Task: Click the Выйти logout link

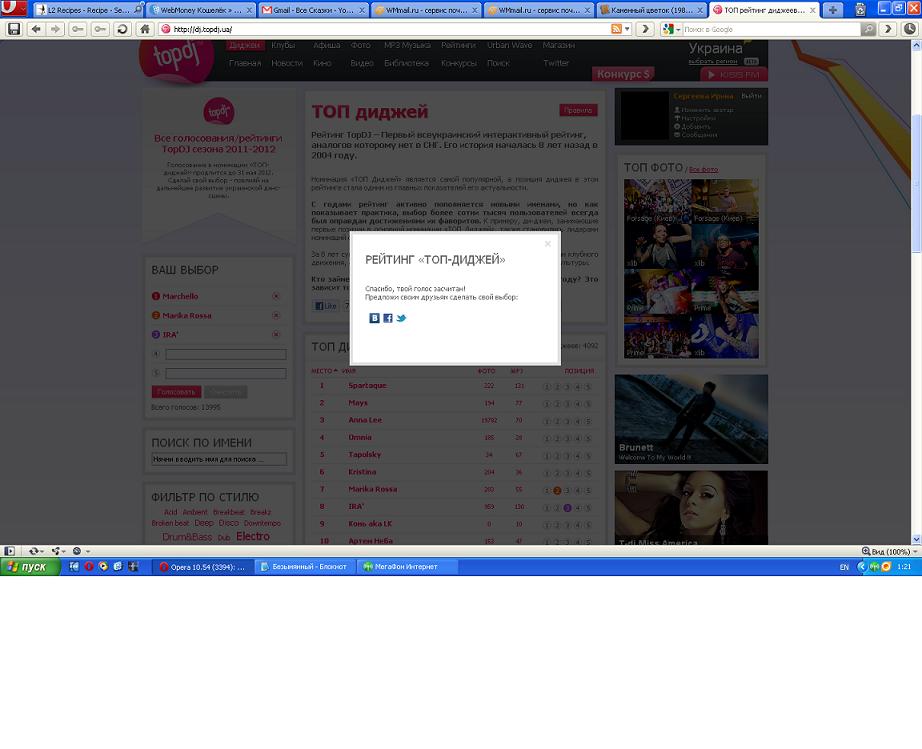Action: [751, 96]
